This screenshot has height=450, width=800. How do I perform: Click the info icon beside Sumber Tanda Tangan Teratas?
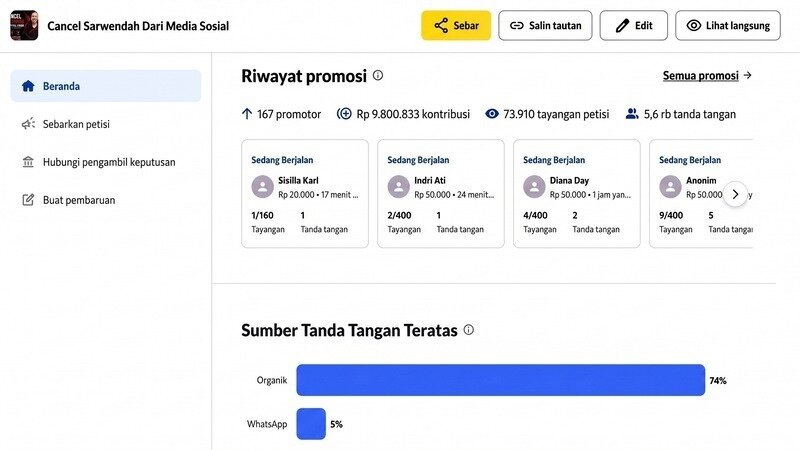point(468,330)
